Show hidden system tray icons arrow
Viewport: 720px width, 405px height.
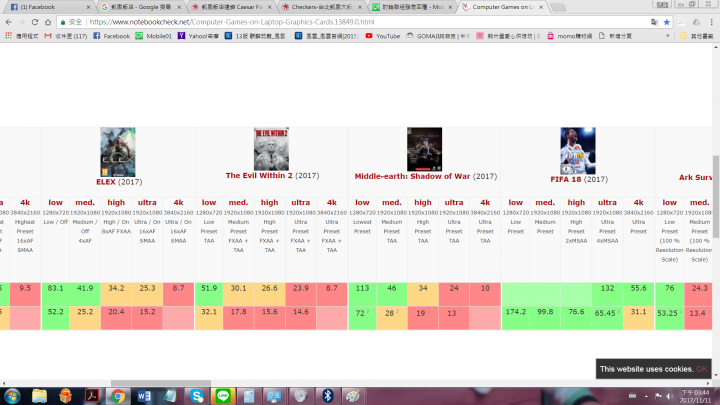[x=646, y=396]
